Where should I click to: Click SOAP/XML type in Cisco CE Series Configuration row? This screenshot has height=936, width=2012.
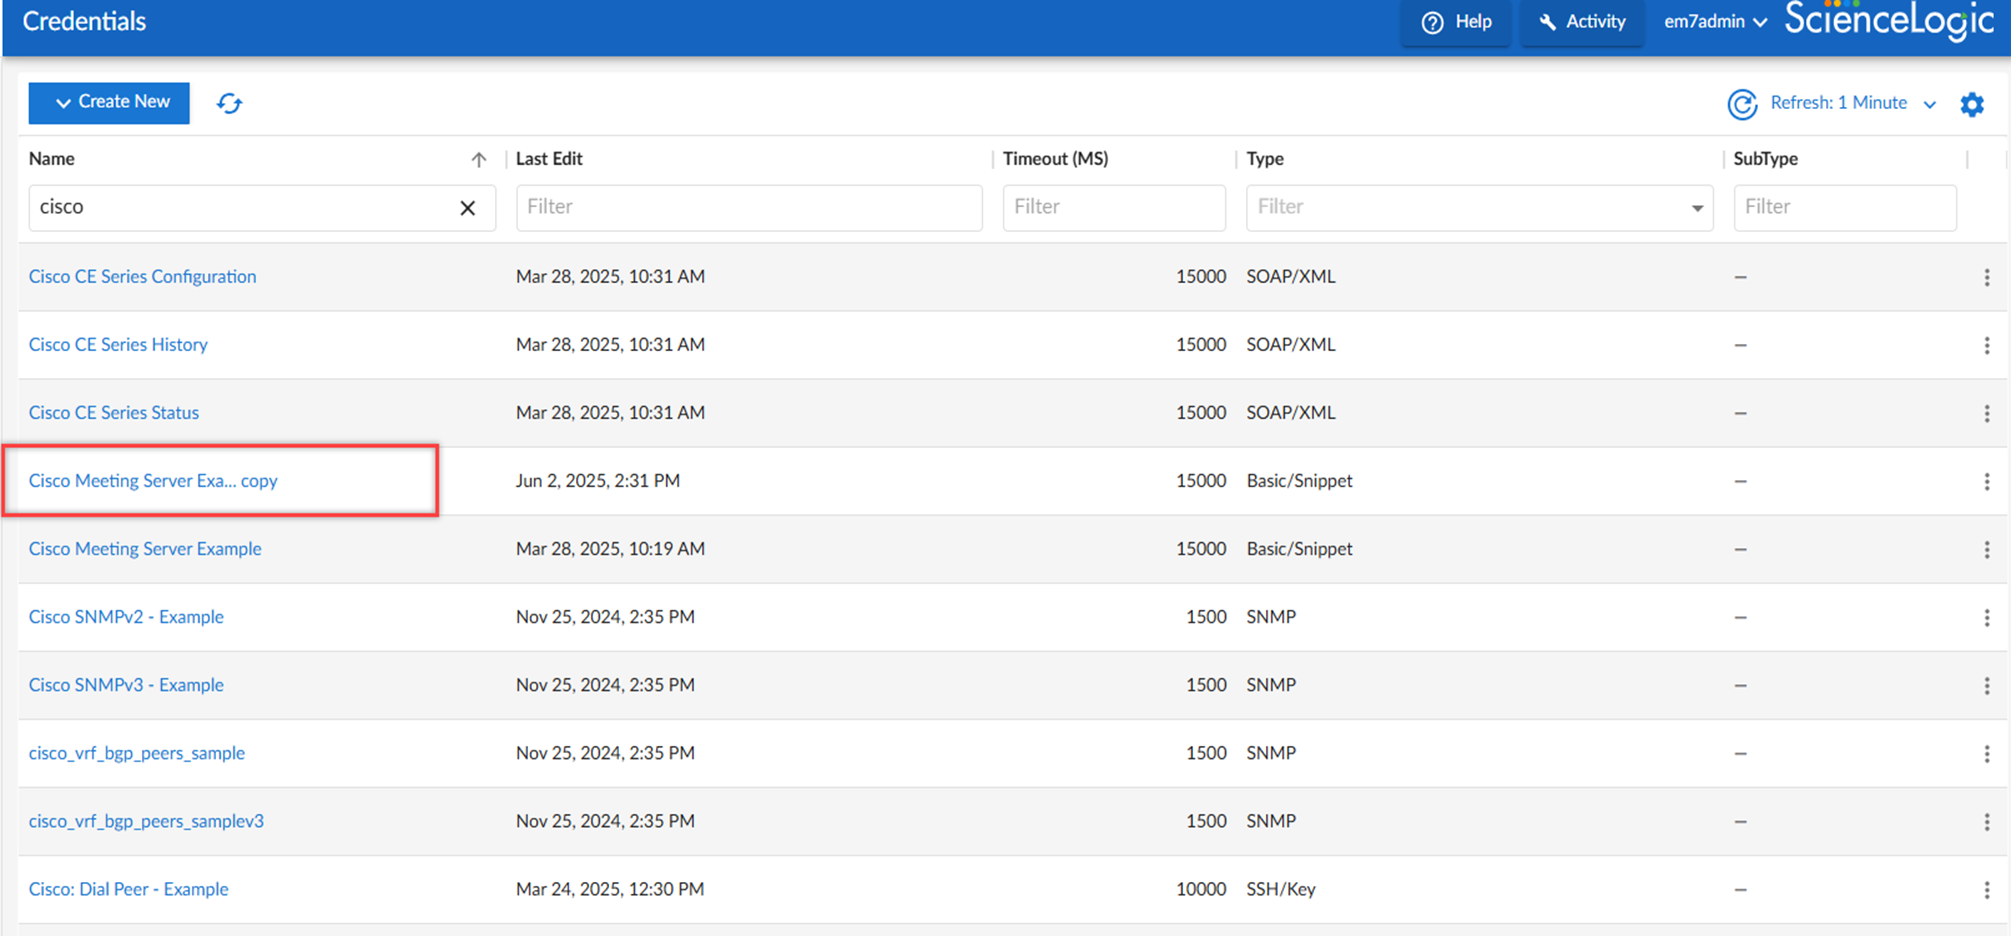coord(1291,276)
